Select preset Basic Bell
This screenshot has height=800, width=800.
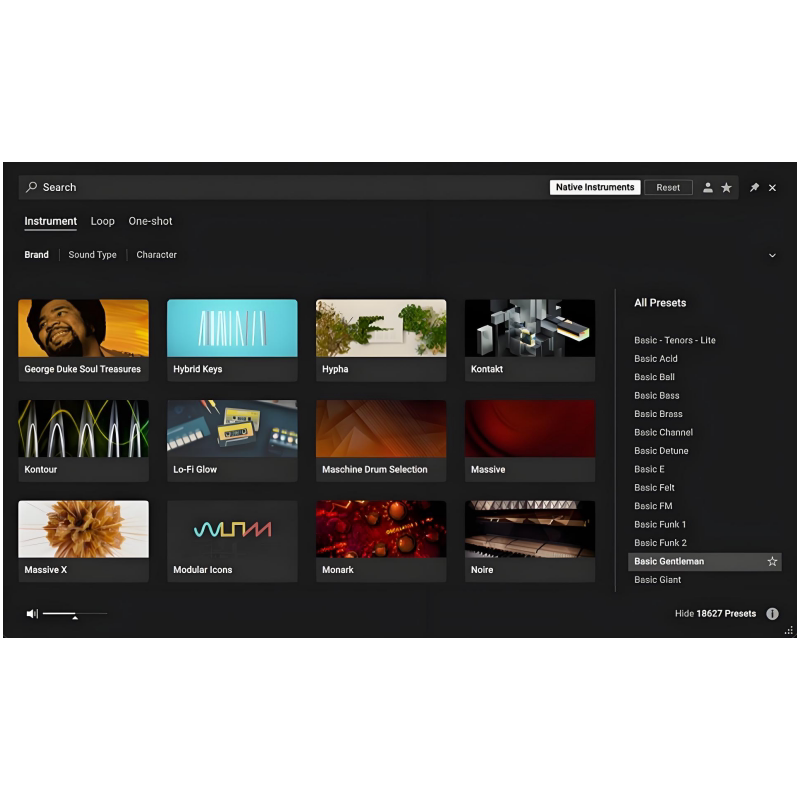[x=654, y=377]
